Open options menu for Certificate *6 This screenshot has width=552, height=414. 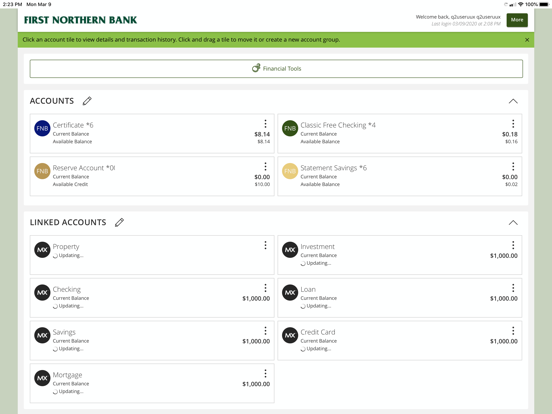pyautogui.click(x=265, y=124)
